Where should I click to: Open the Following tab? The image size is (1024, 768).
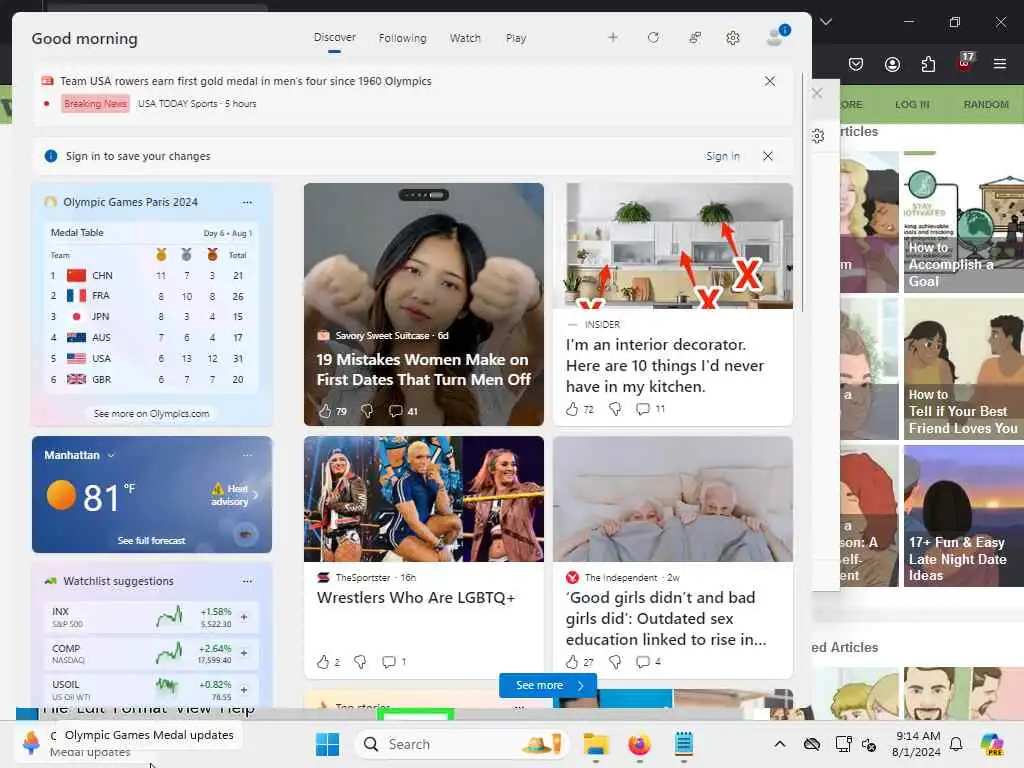pos(402,38)
